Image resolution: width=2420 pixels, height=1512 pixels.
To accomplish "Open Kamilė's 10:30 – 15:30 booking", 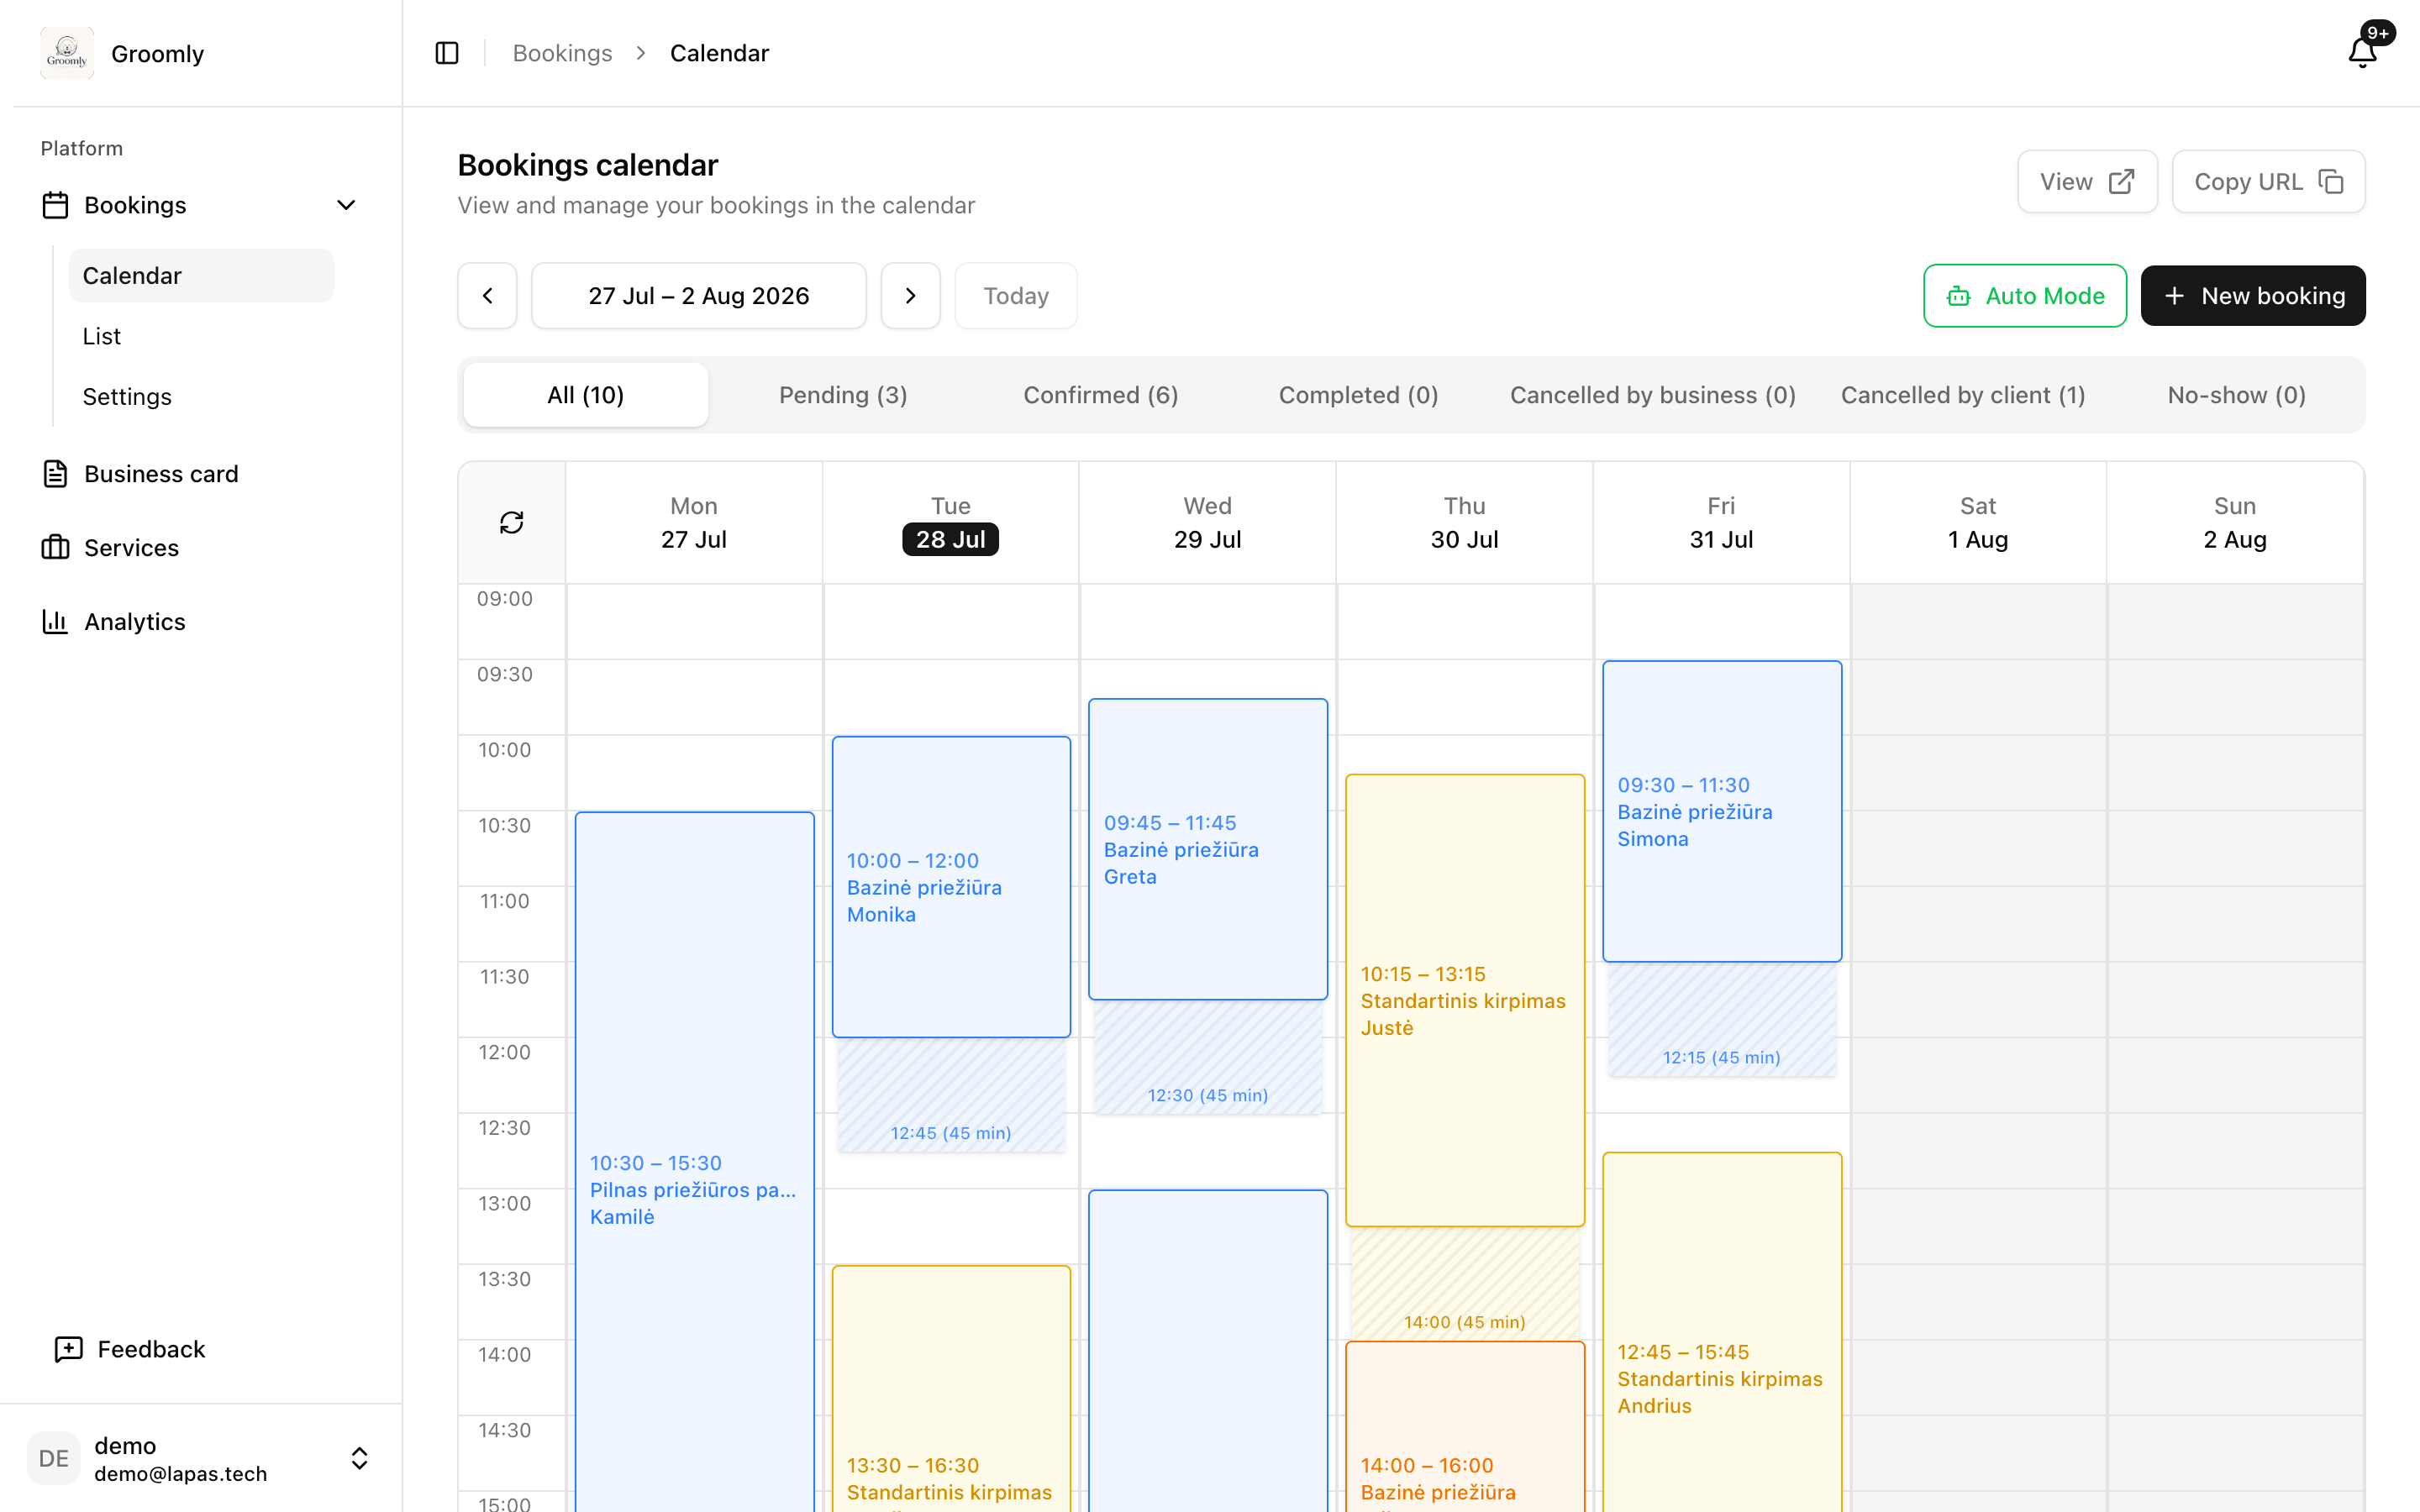I will pos(694,1161).
